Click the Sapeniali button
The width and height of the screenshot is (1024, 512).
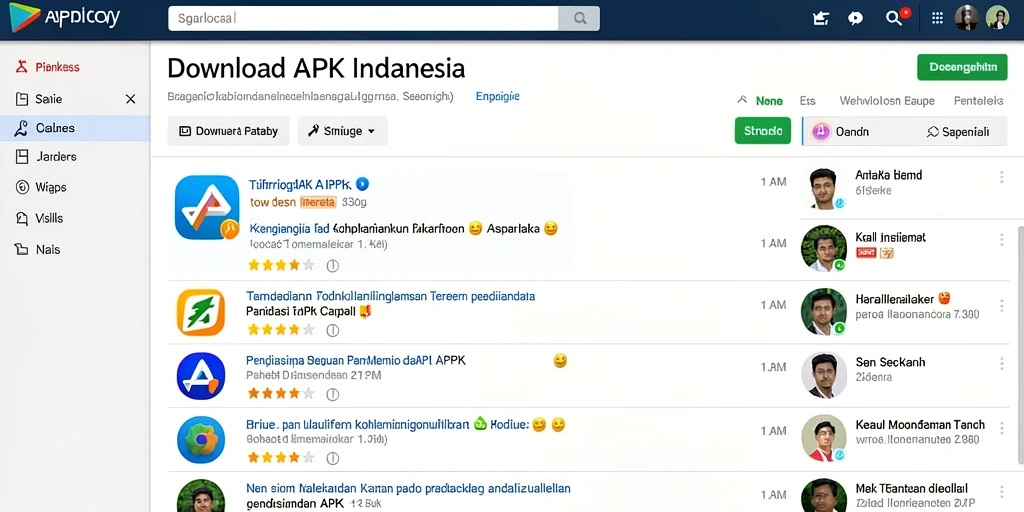click(x=958, y=131)
